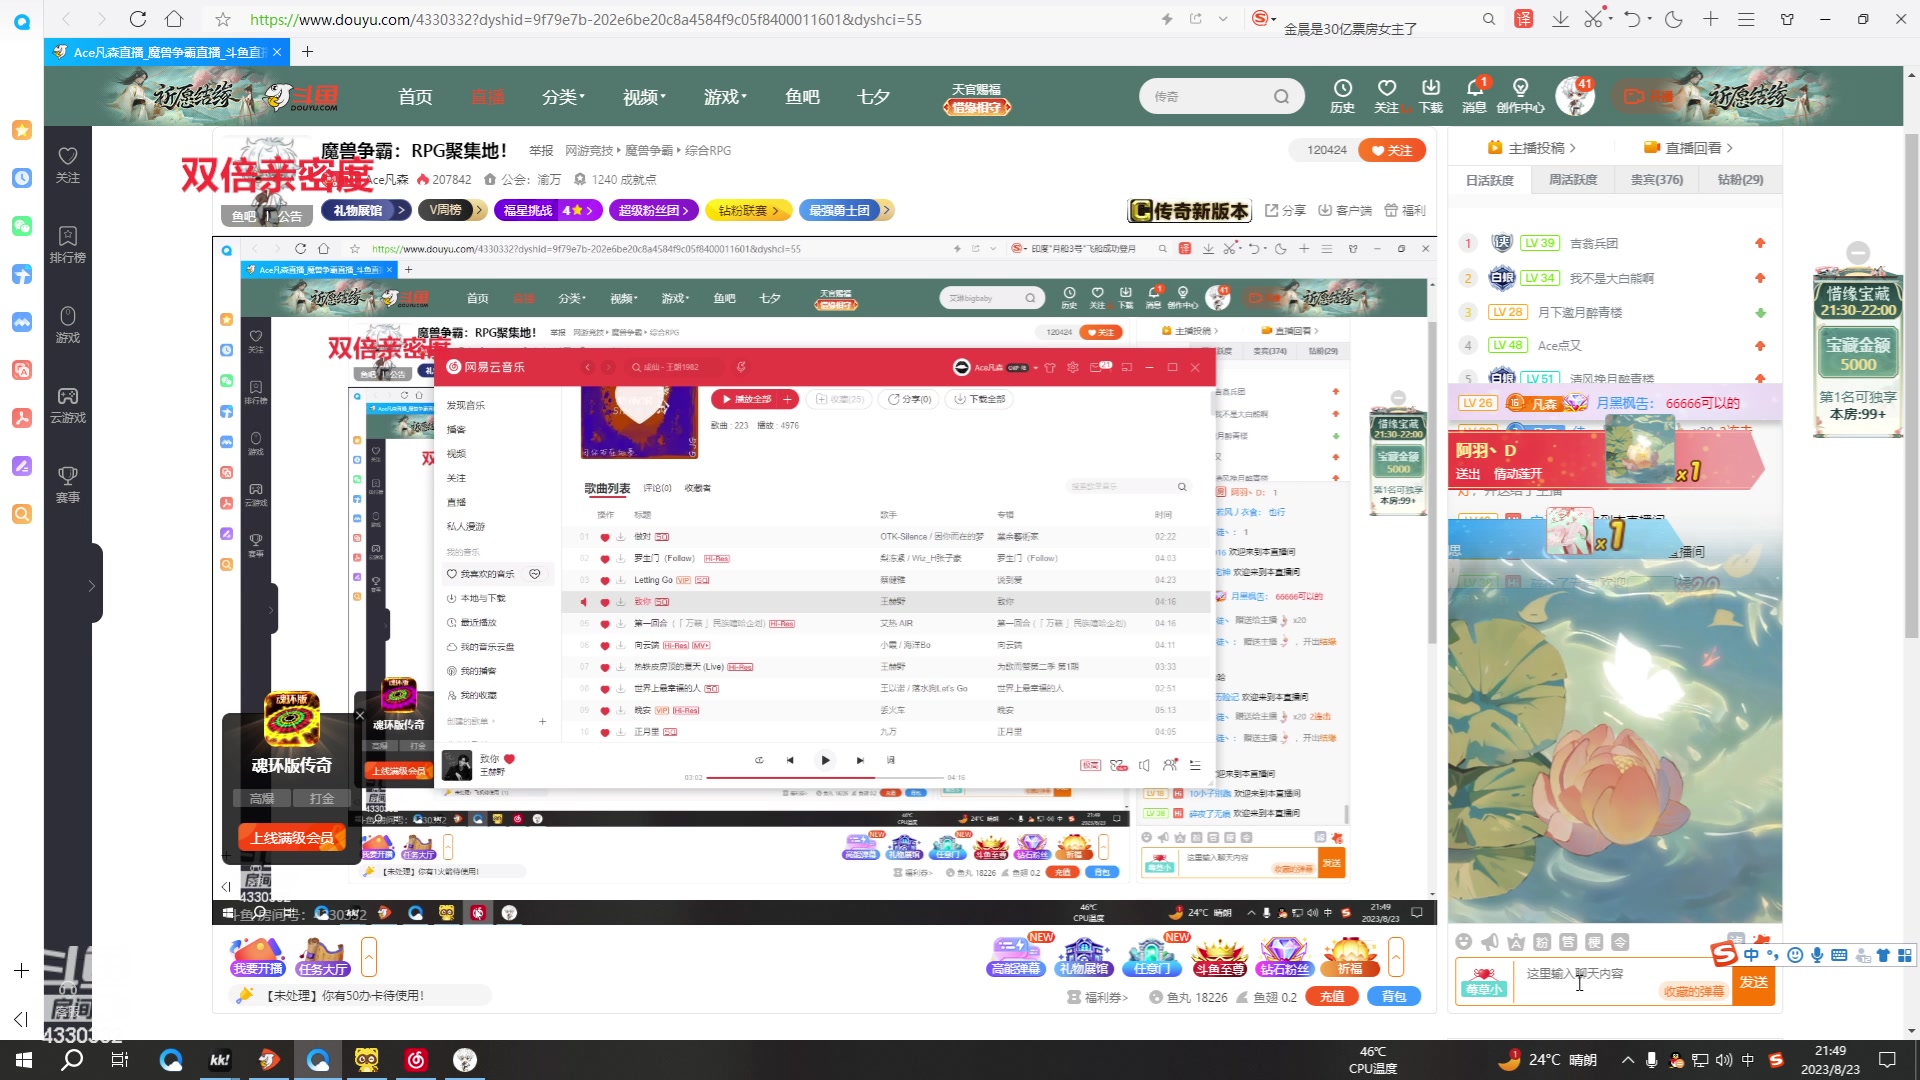Viewport: 1920px width, 1080px height.
Task: Open 高能弹幕 icon under the video
Action: (x=1017, y=957)
